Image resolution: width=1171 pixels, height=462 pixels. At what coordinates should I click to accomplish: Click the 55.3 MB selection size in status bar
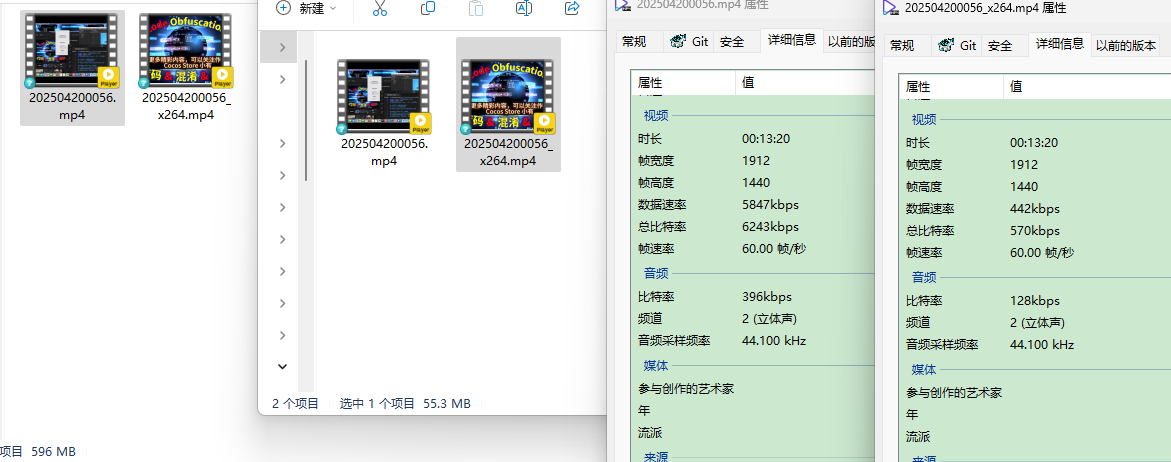click(447, 404)
